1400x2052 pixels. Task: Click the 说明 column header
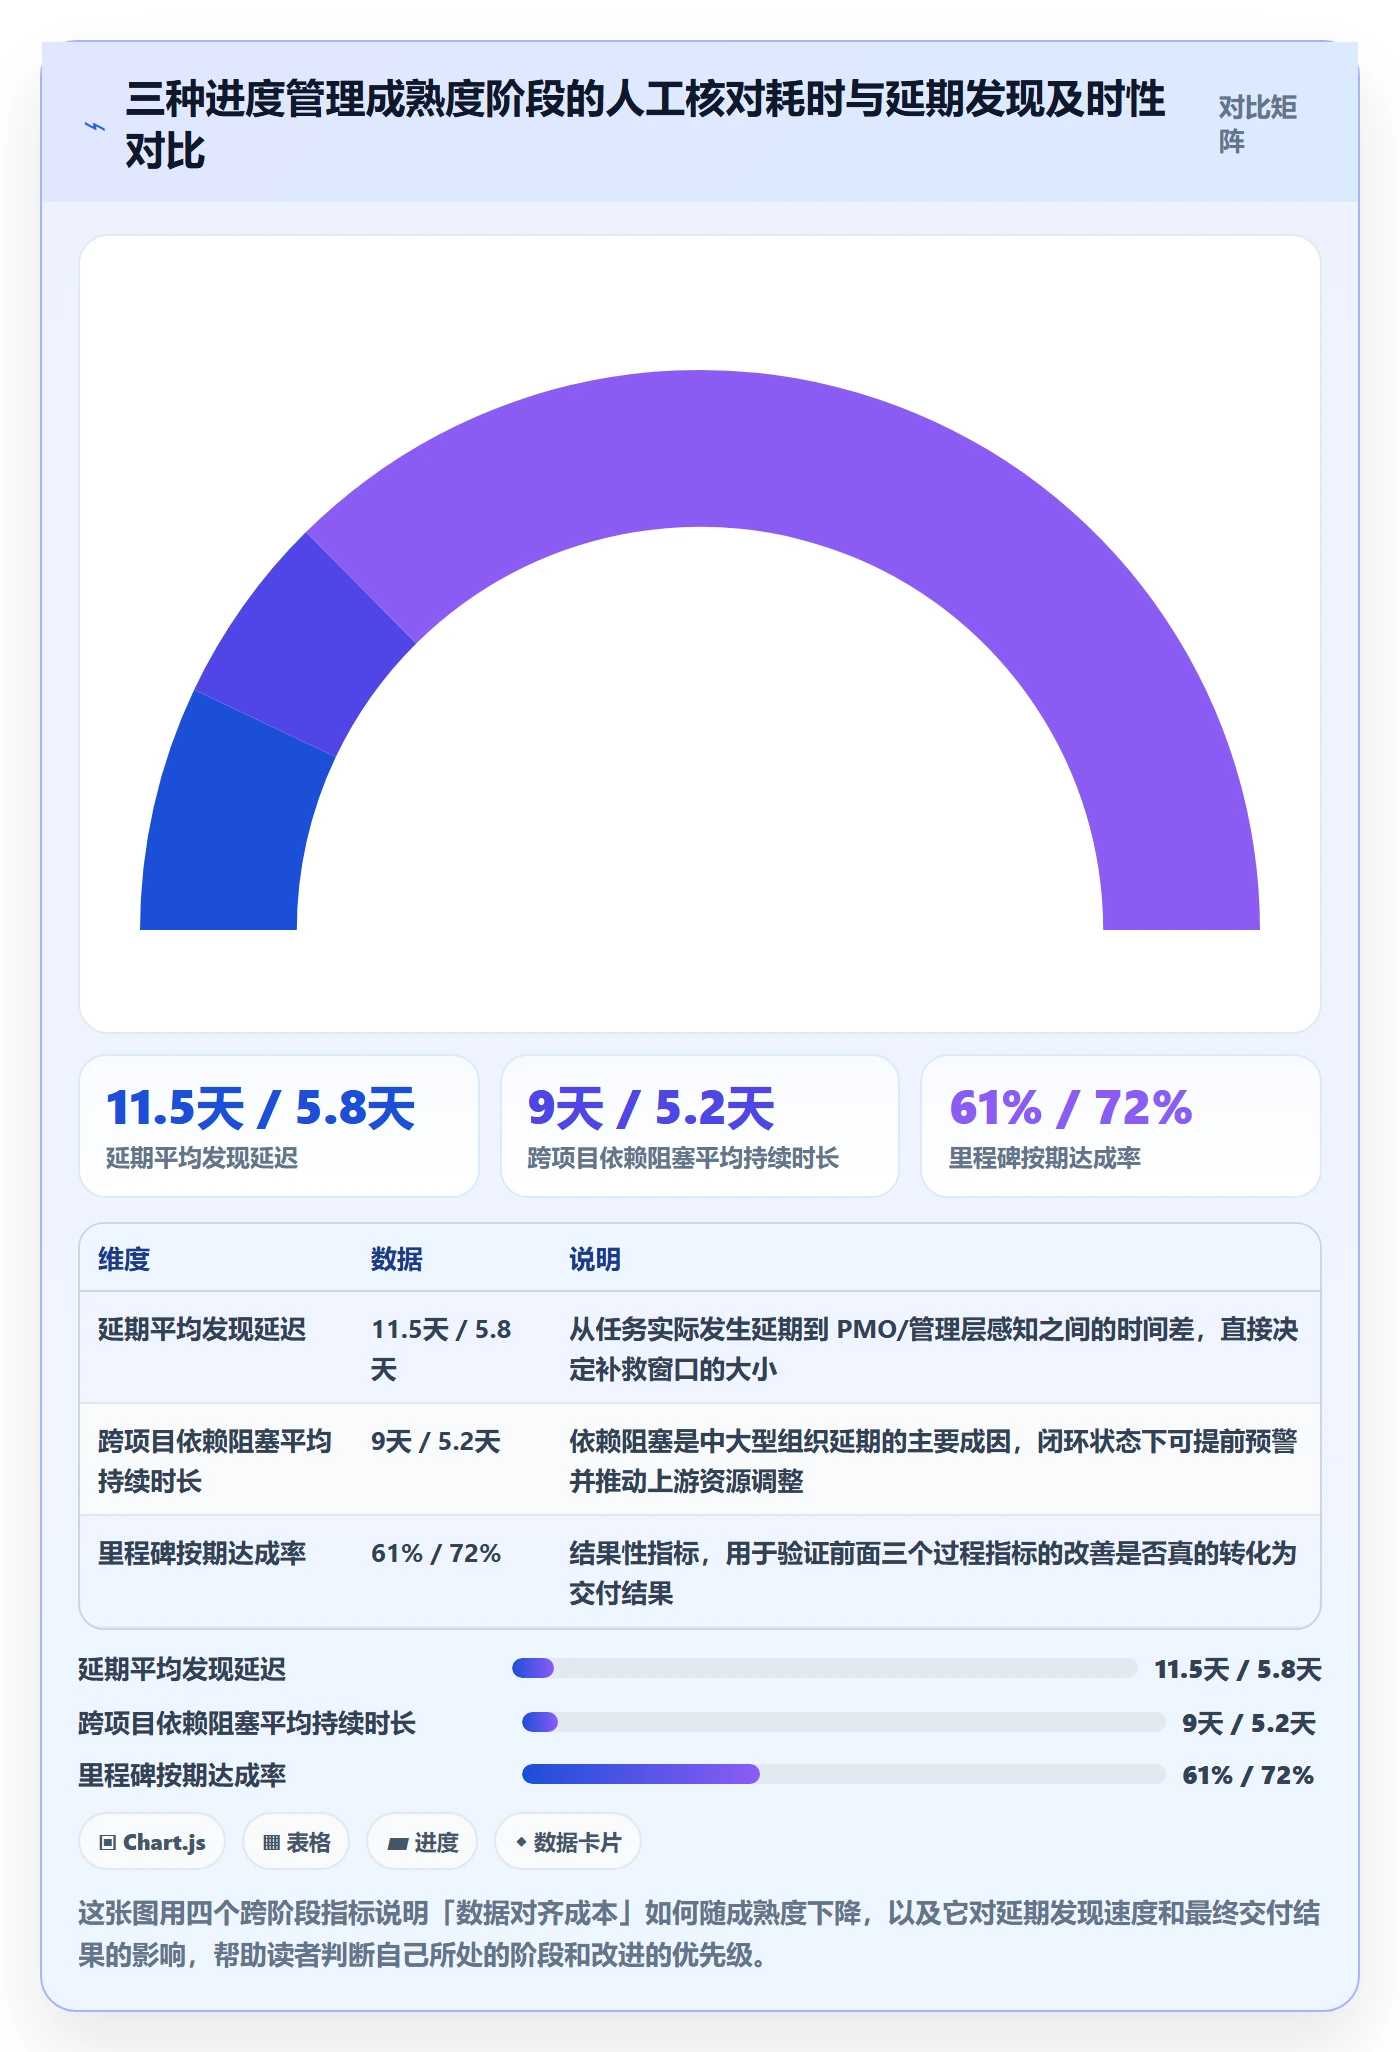click(x=596, y=1259)
